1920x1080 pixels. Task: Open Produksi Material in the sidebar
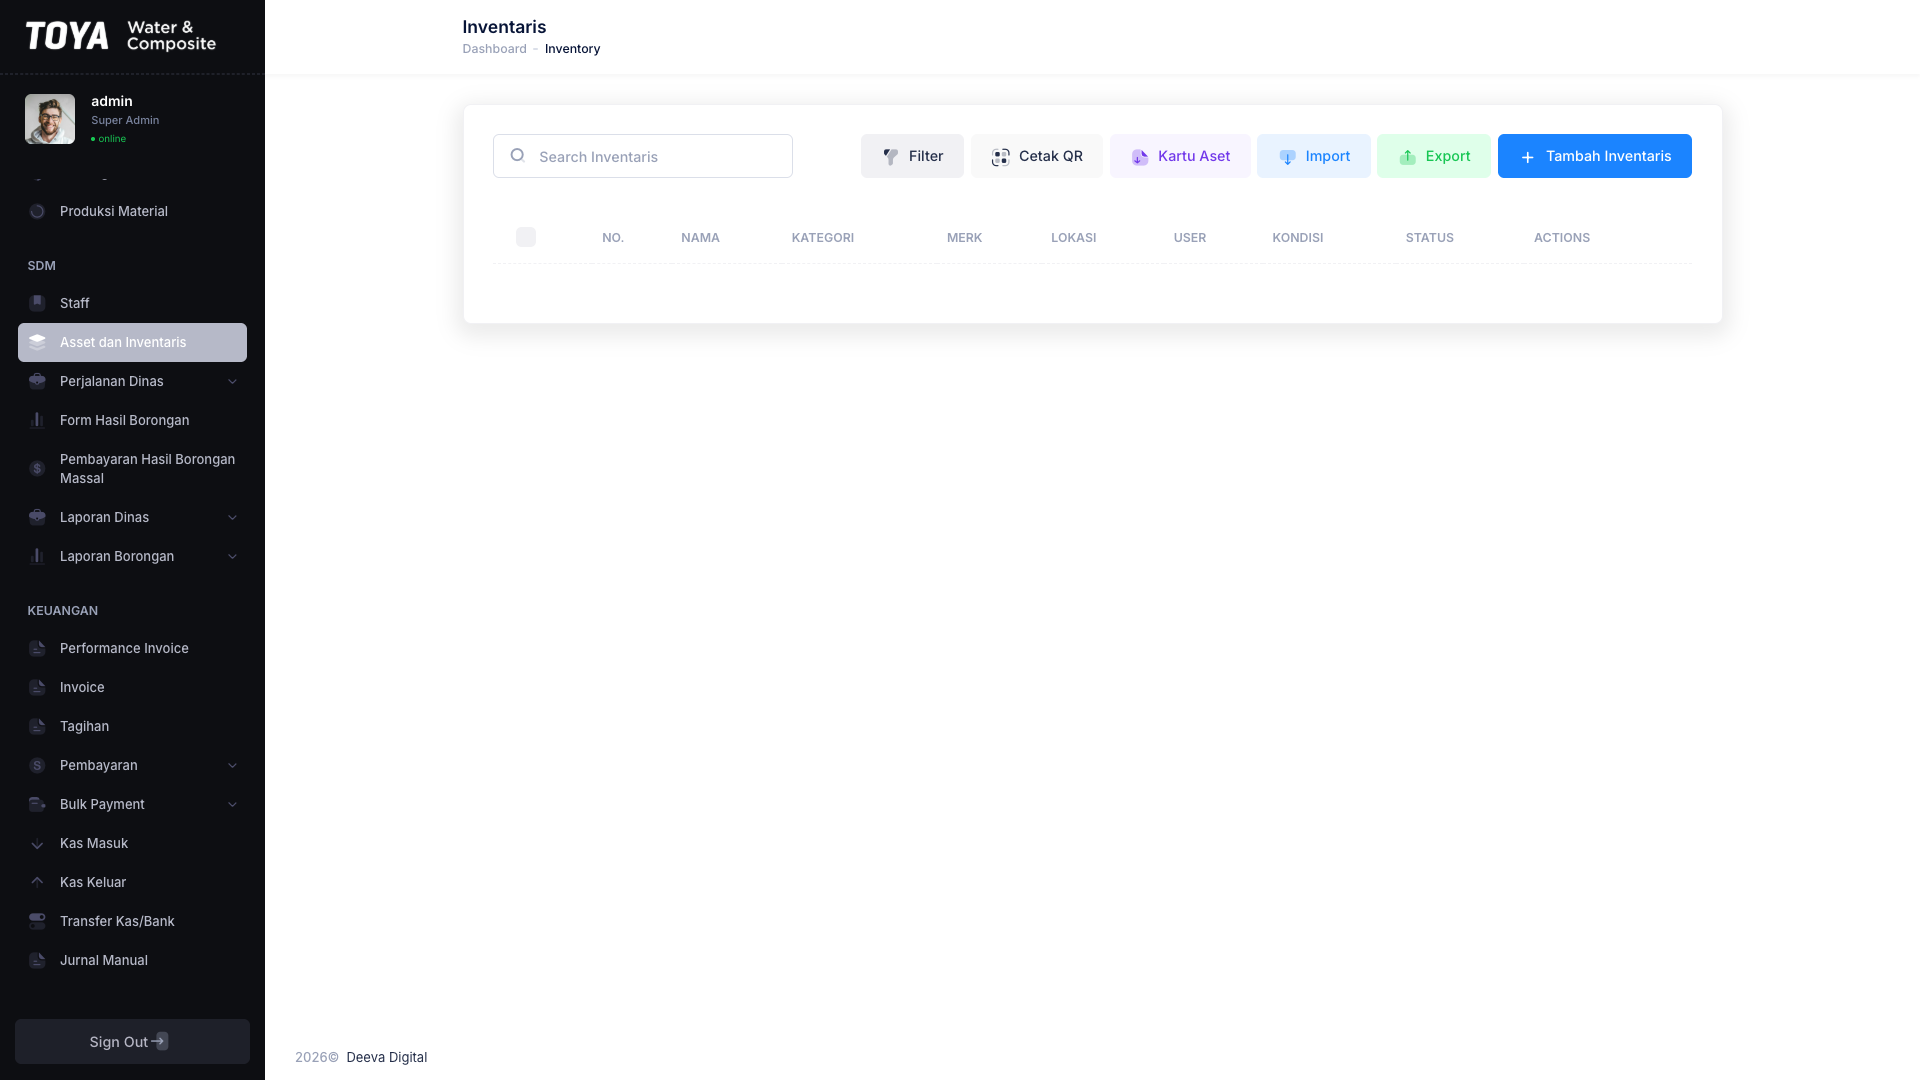pos(132,211)
